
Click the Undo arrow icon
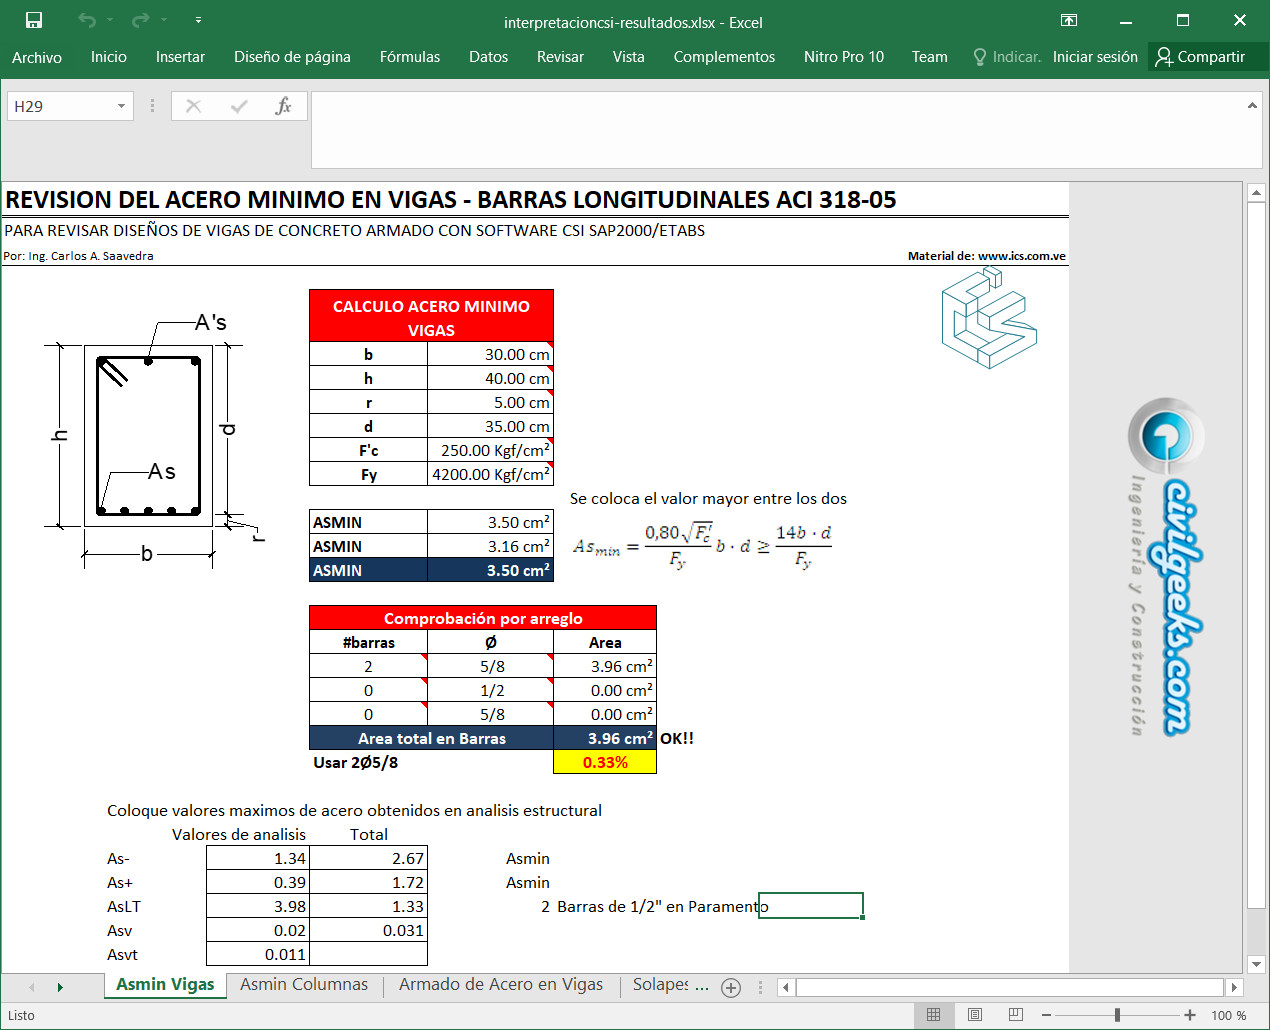pos(87,21)
